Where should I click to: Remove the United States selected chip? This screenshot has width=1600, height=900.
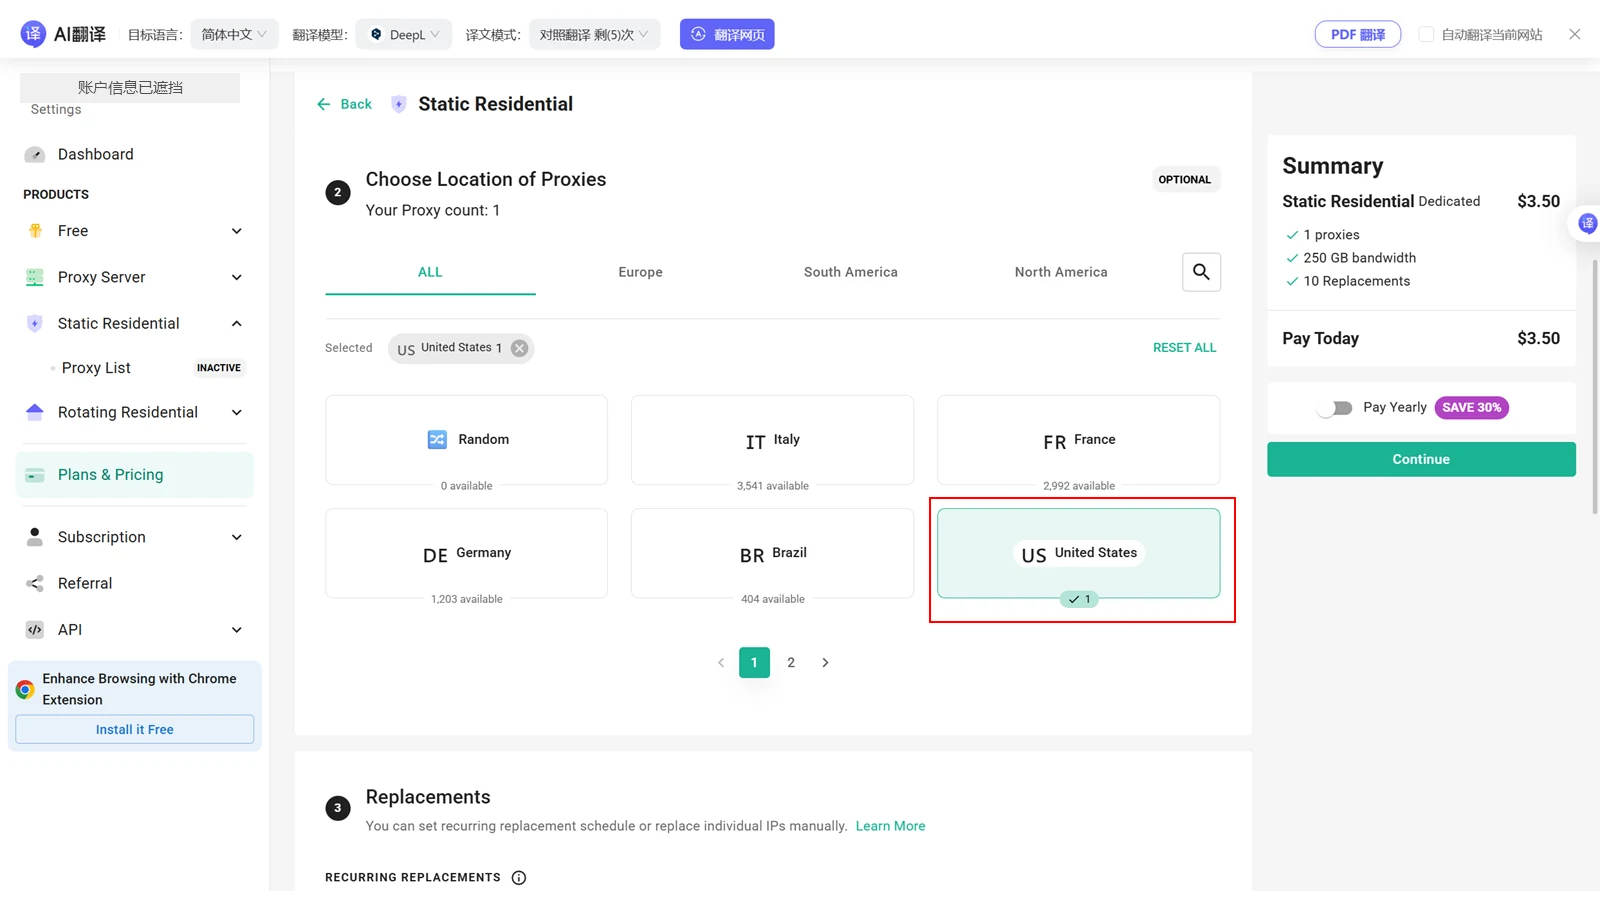(519, 348)
